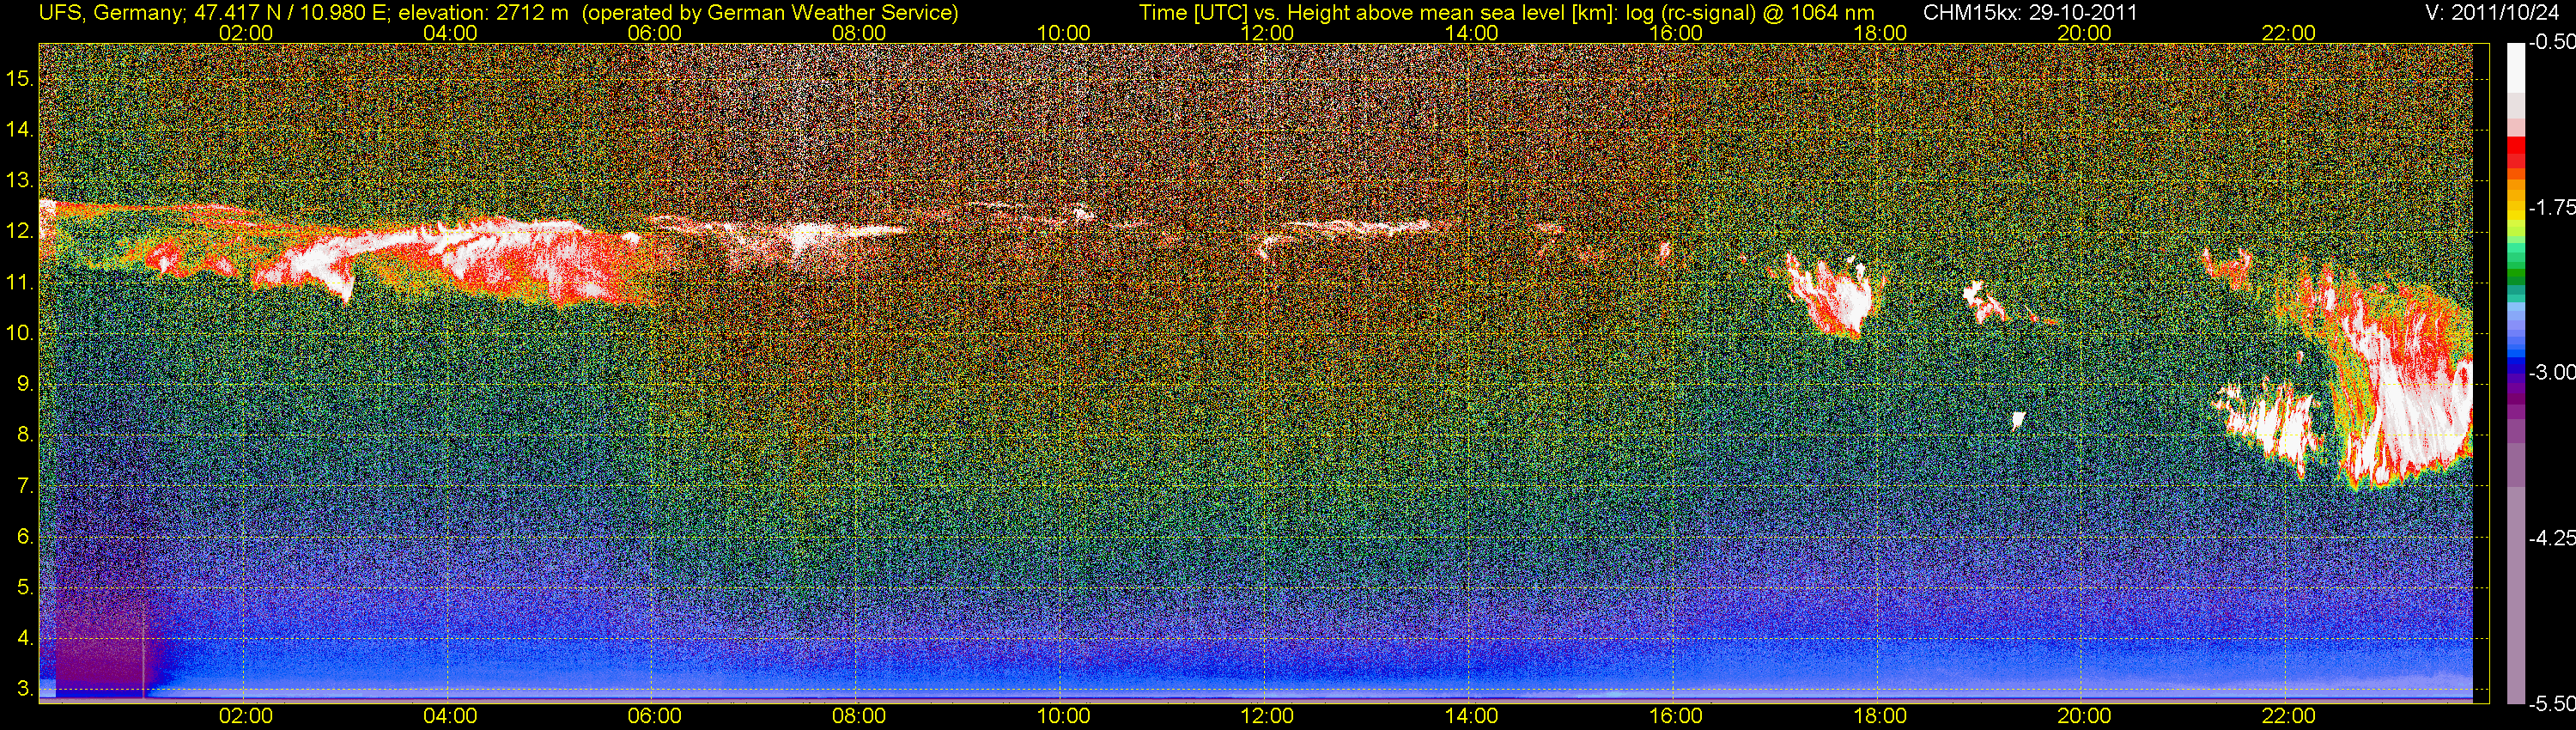Click the -1.75 value on the color scale
This screenshot has width=2576, height=730.
point(2551,207)
